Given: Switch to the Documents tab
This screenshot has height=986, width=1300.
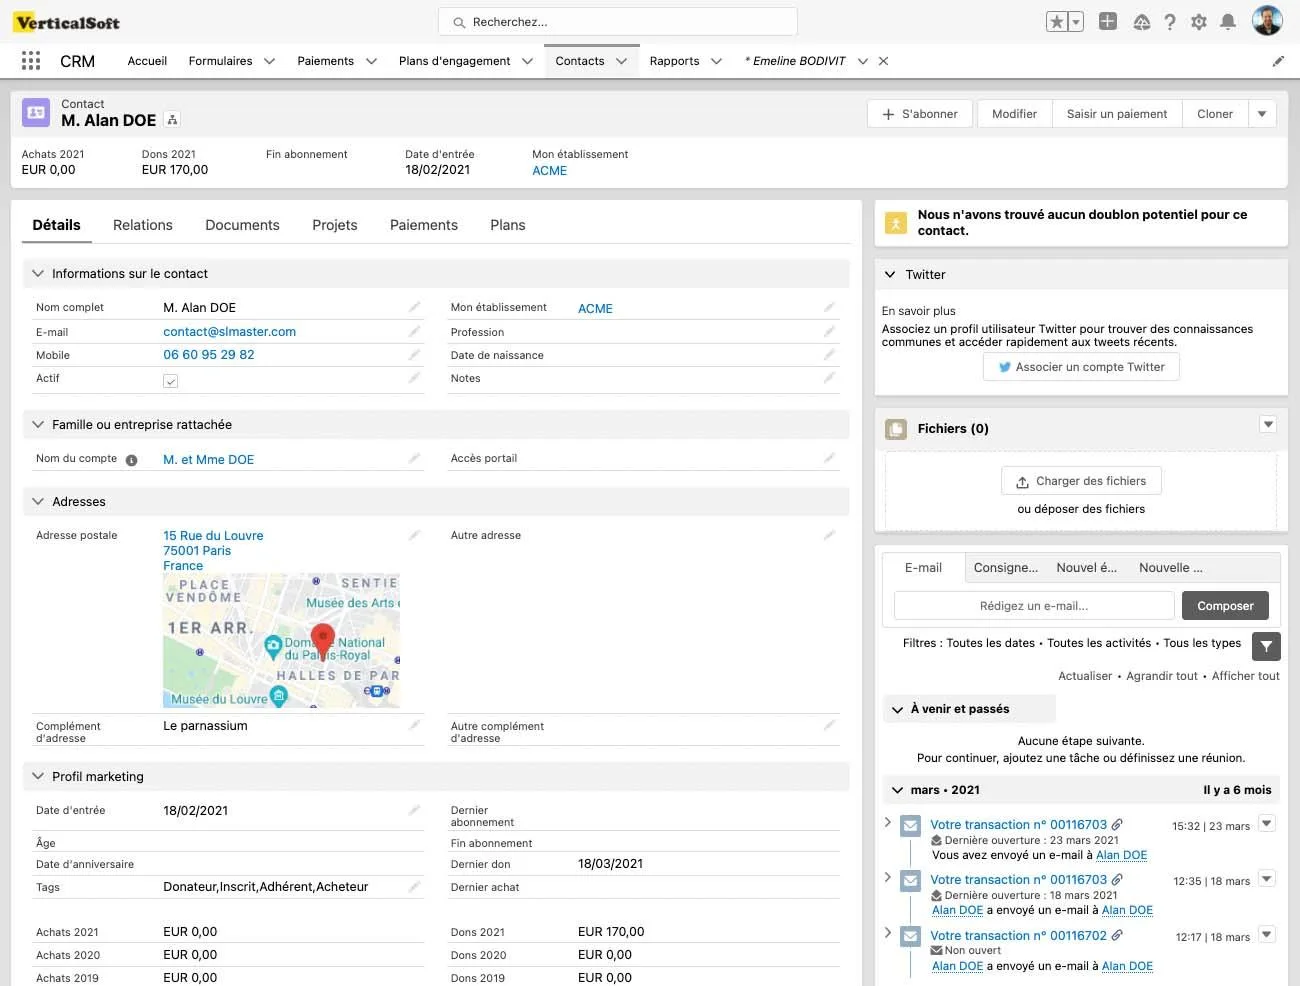Looking at the screenshot, I should click(242, 225).
